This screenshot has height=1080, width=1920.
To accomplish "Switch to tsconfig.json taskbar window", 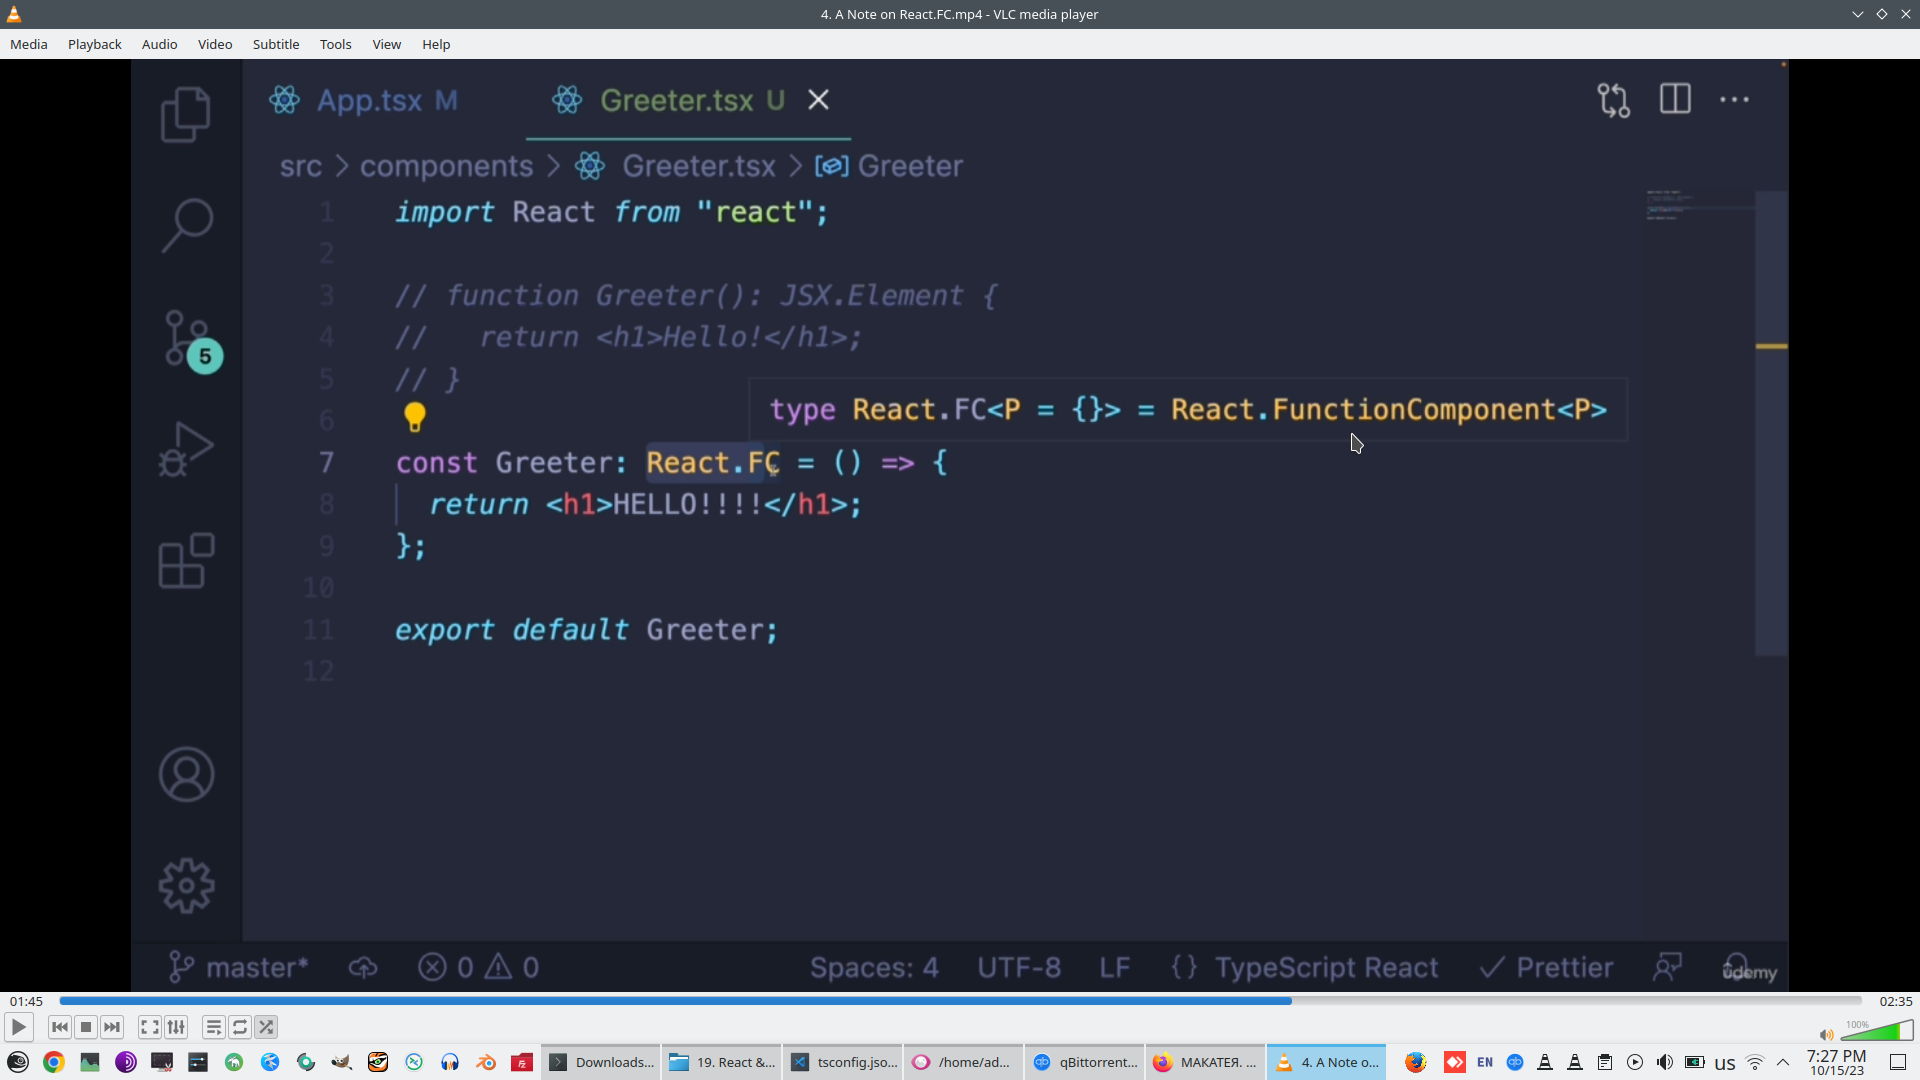I will tap(844, 1062).
